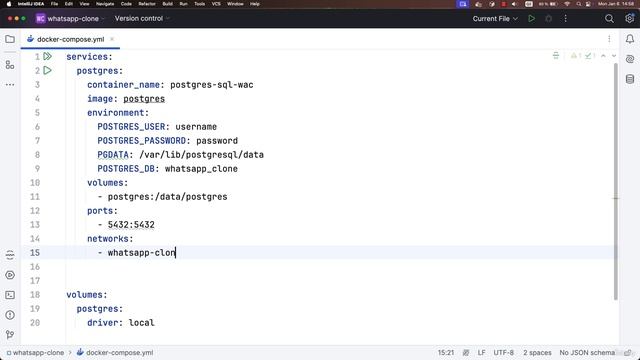Image resolution: width=640 pixels, height=360 pixels.
Task: Go to previous highlighted problem arrow
Action: tap(603, 56)
